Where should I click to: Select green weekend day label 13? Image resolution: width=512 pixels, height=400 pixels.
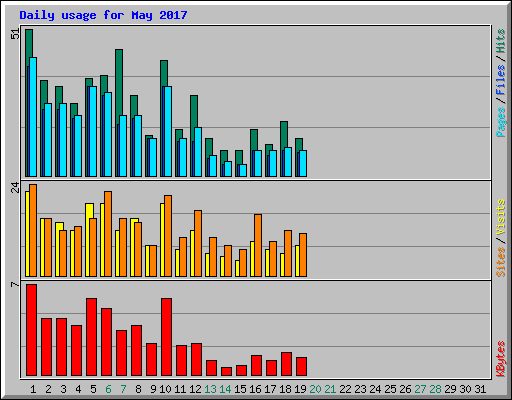(210, 389)
